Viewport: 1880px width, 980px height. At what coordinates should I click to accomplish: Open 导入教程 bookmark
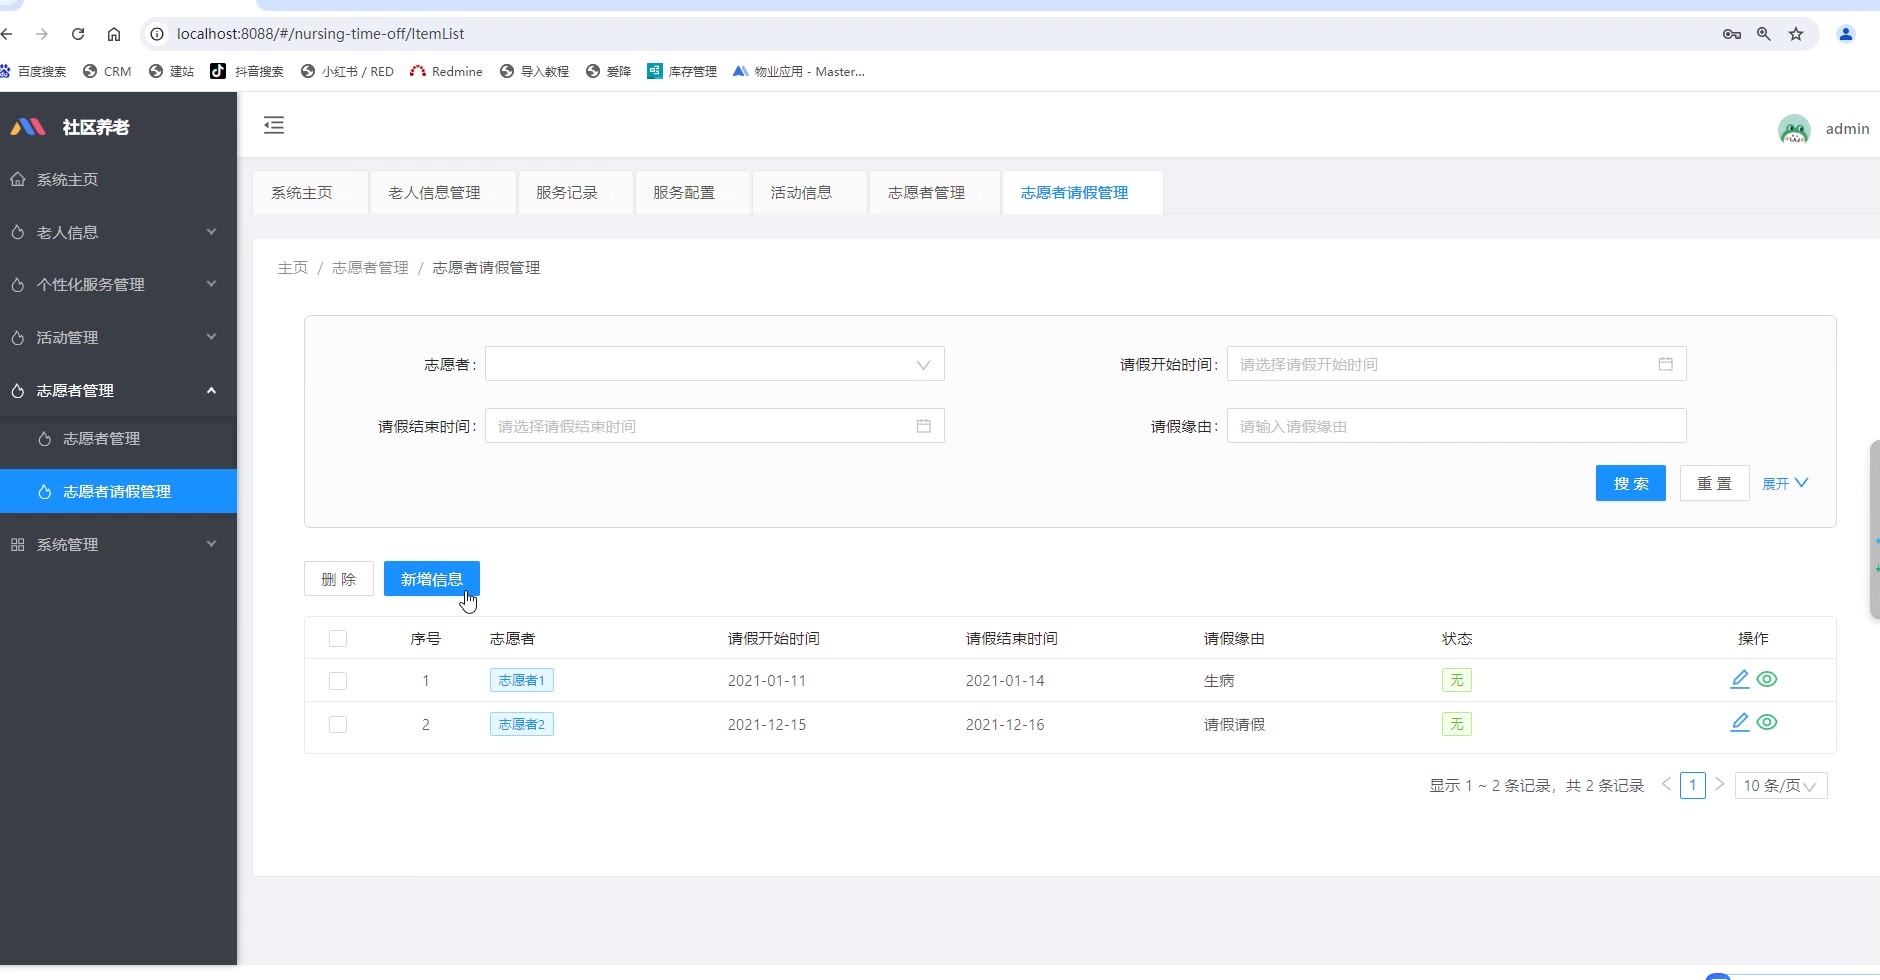coord(534,71)
